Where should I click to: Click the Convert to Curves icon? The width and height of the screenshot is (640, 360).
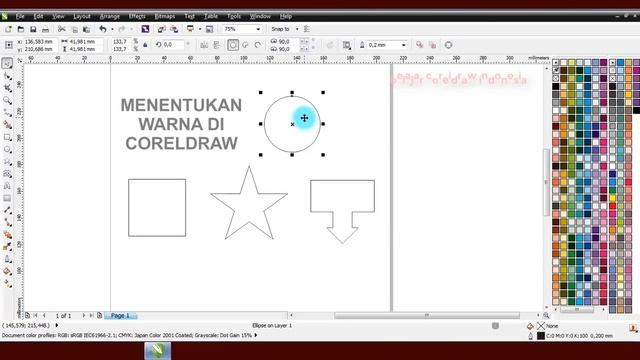[x=448, y=45]
